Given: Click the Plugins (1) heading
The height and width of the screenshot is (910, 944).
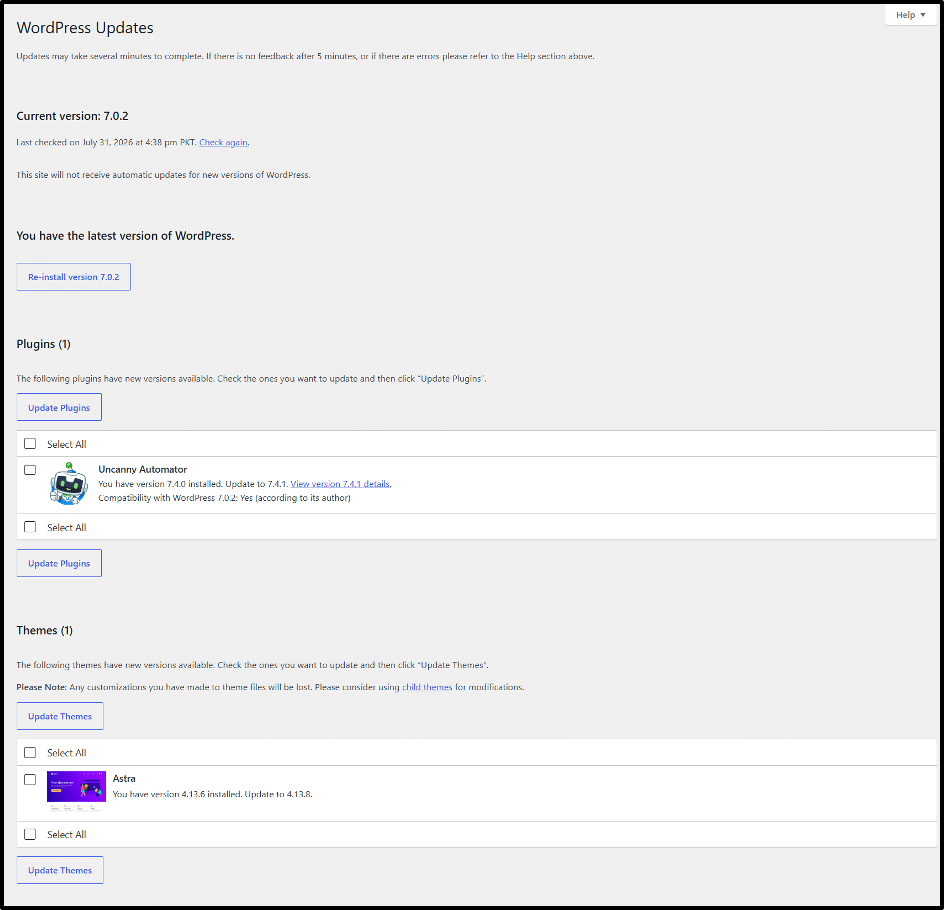Looking at the screenshot, I should (x=43, y=344).
